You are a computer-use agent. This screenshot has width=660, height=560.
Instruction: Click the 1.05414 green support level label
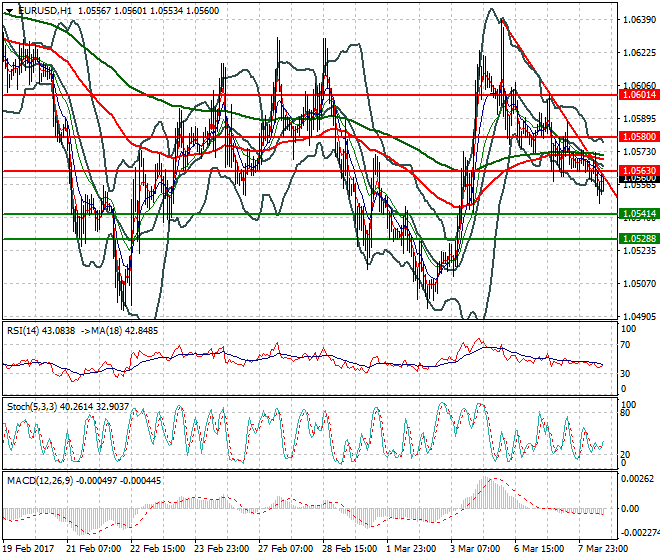pos(639,214)
